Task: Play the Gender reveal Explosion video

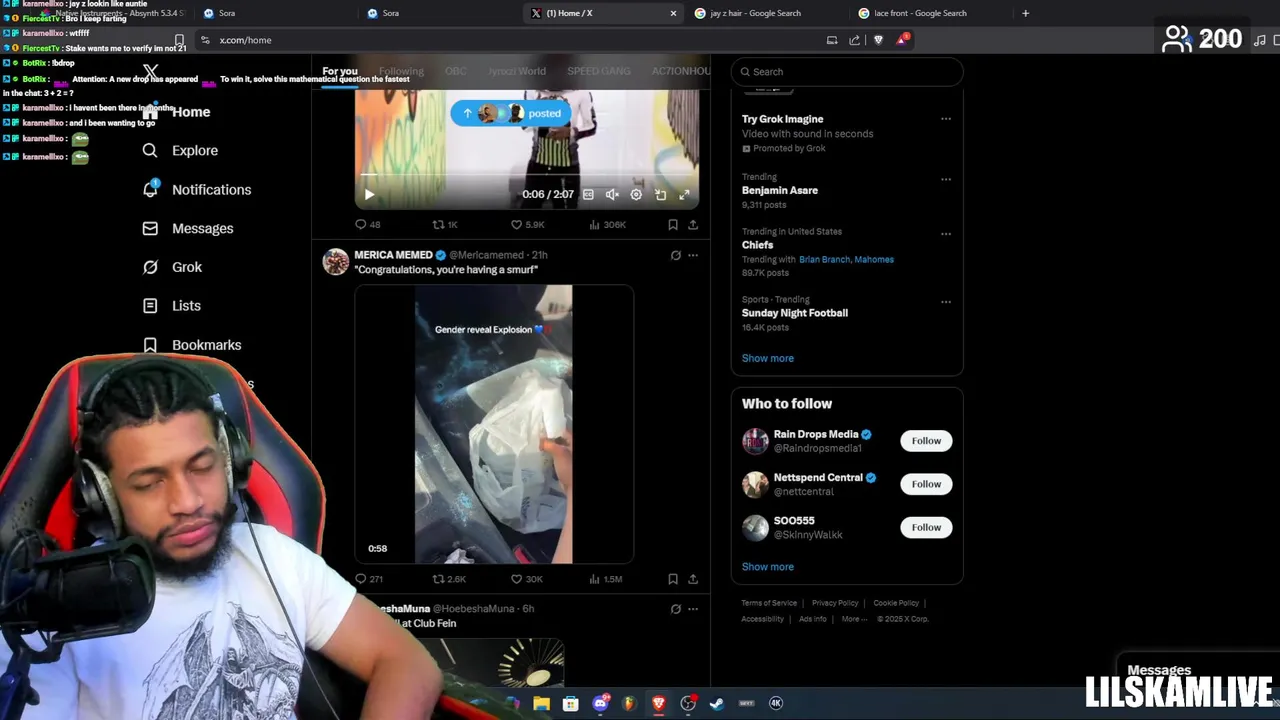Action: [x=494, y=424]
